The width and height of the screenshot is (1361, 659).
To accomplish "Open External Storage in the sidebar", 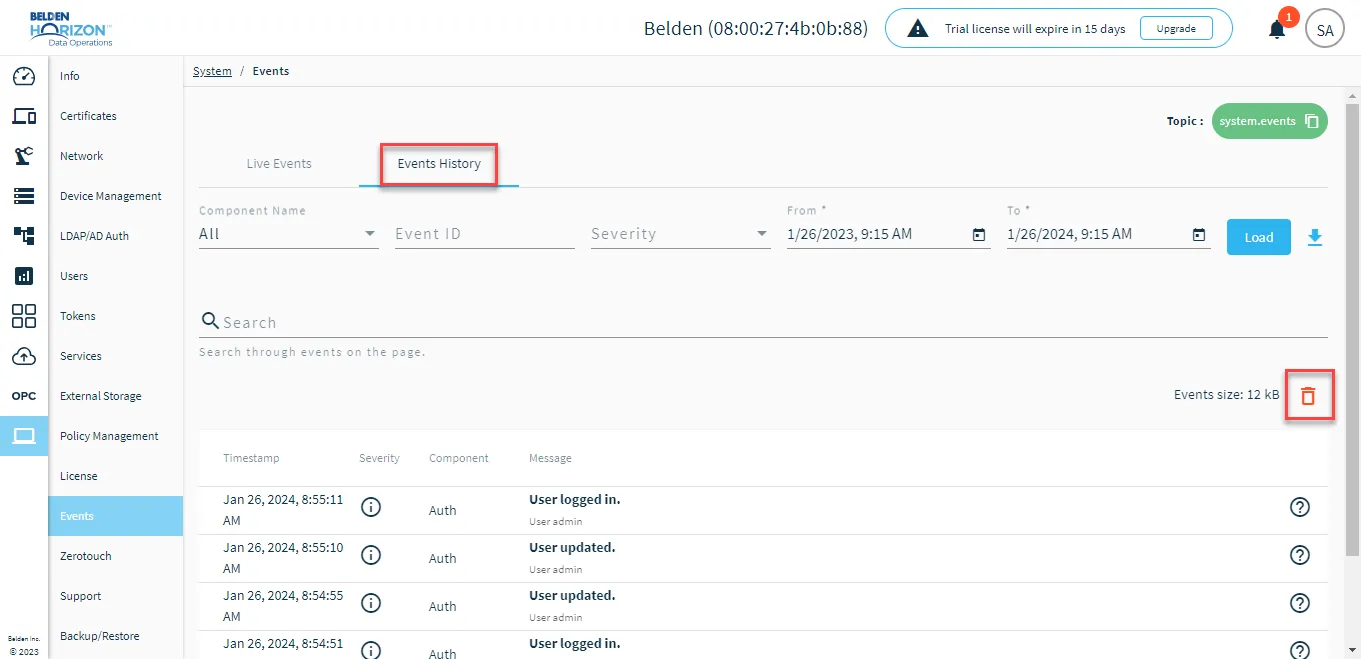I will 101,396.
